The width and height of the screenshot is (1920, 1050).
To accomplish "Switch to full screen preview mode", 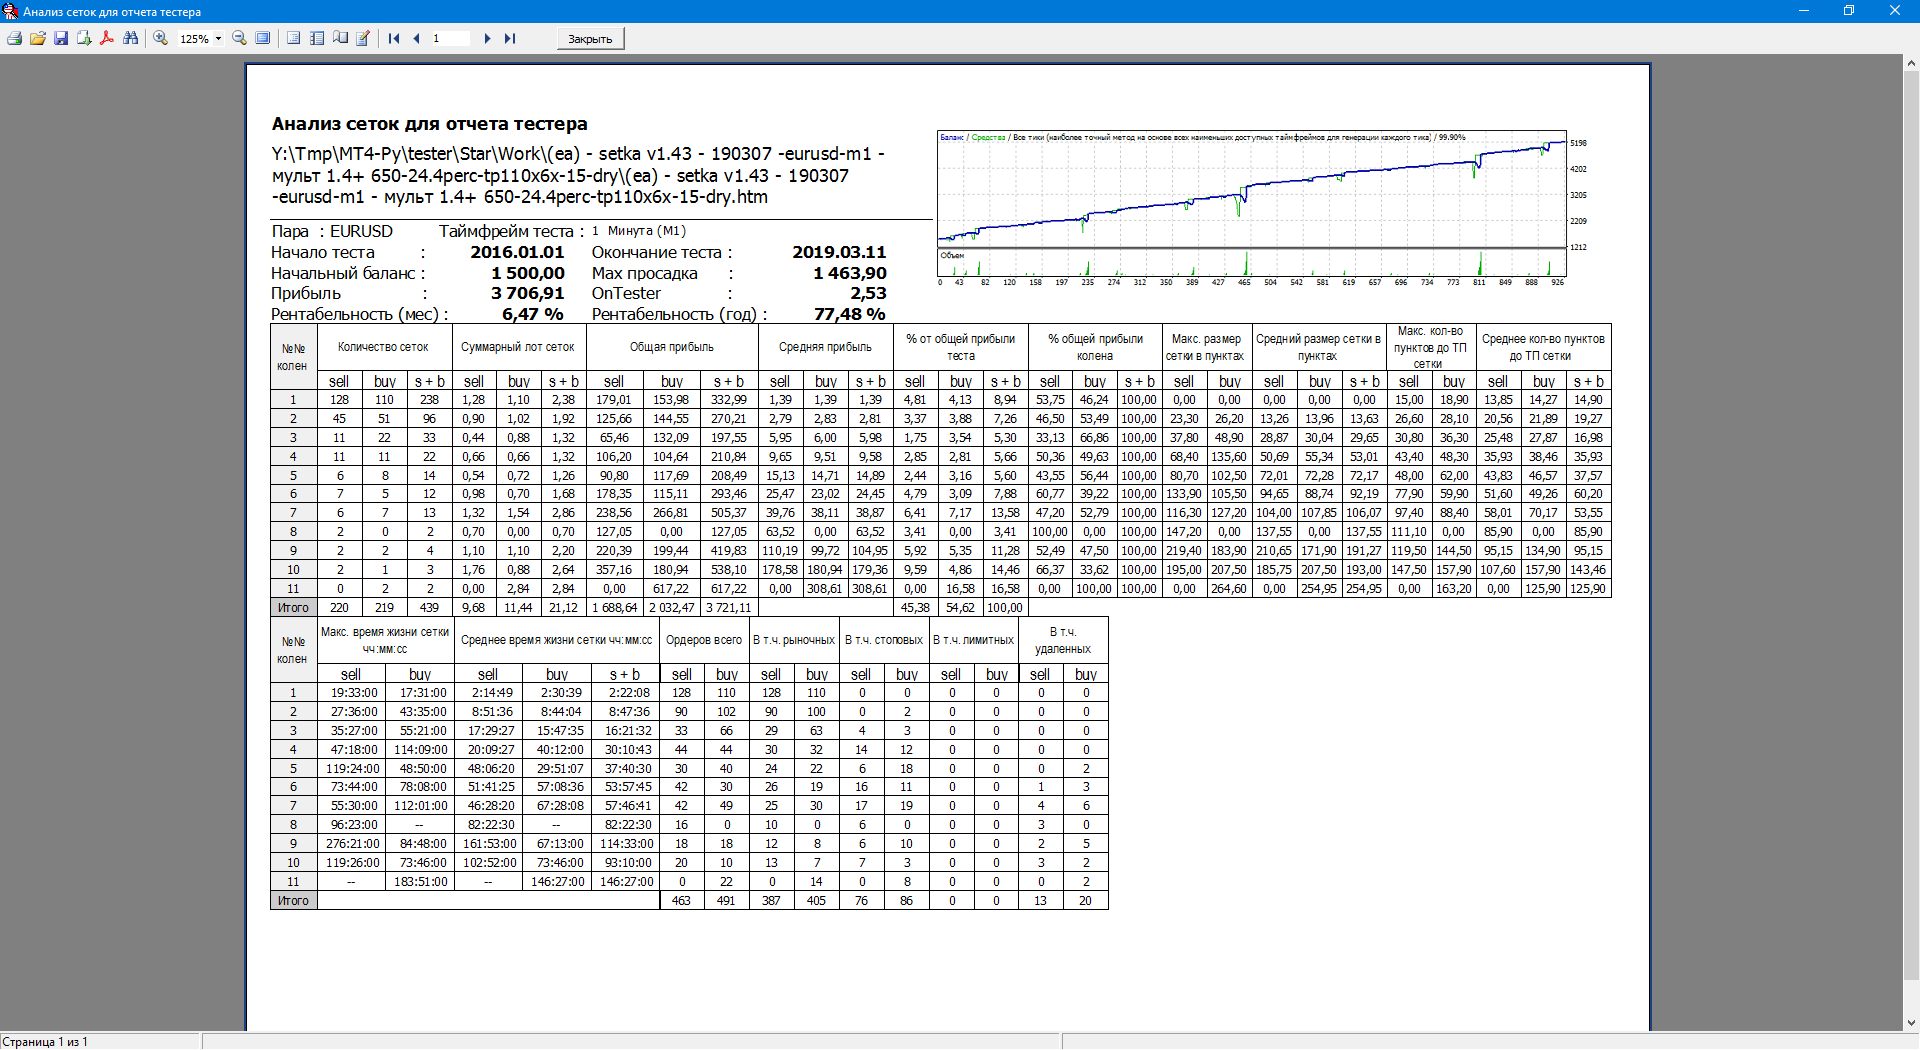I will pos(263,38).
